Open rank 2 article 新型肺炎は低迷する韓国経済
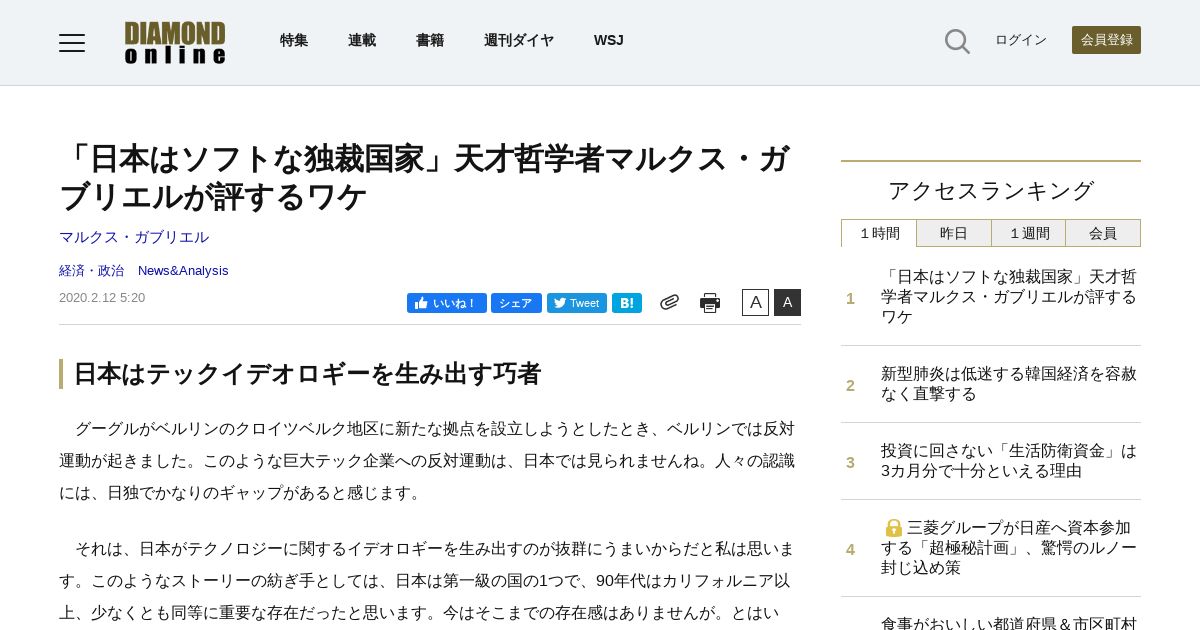 (1009, 383)
